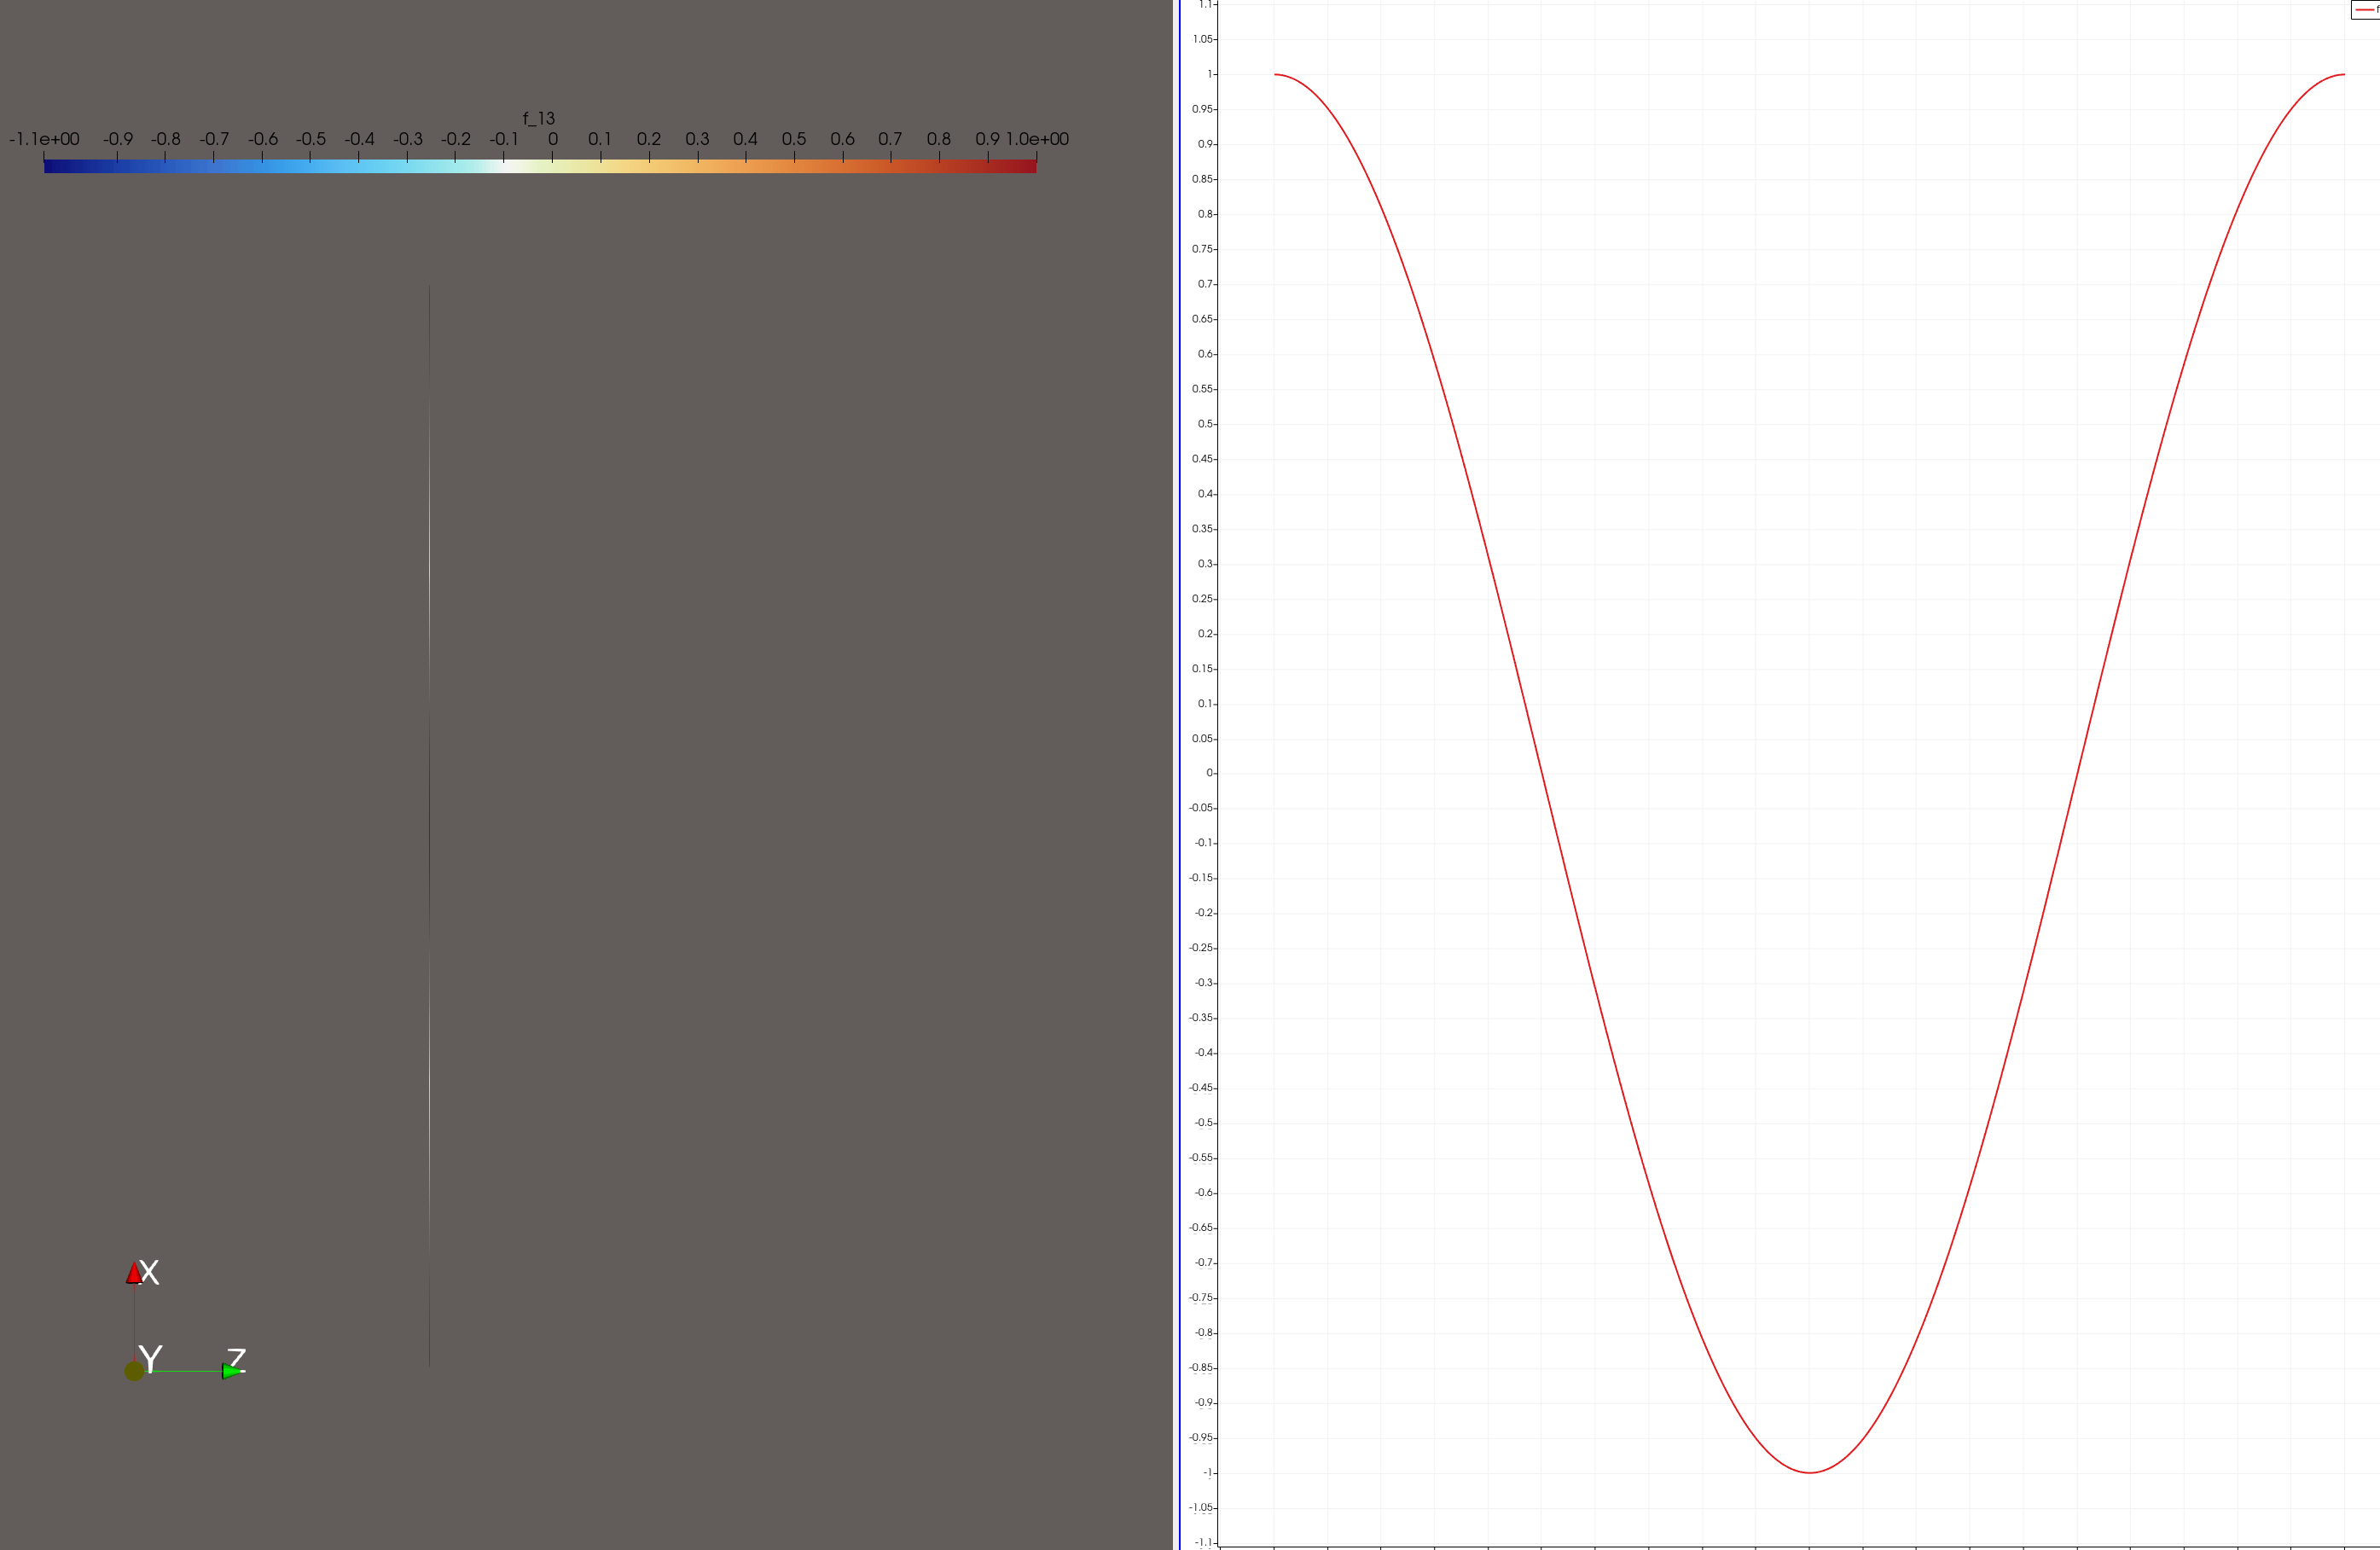Click the left starting point of the red curve

click(1275, 74)
